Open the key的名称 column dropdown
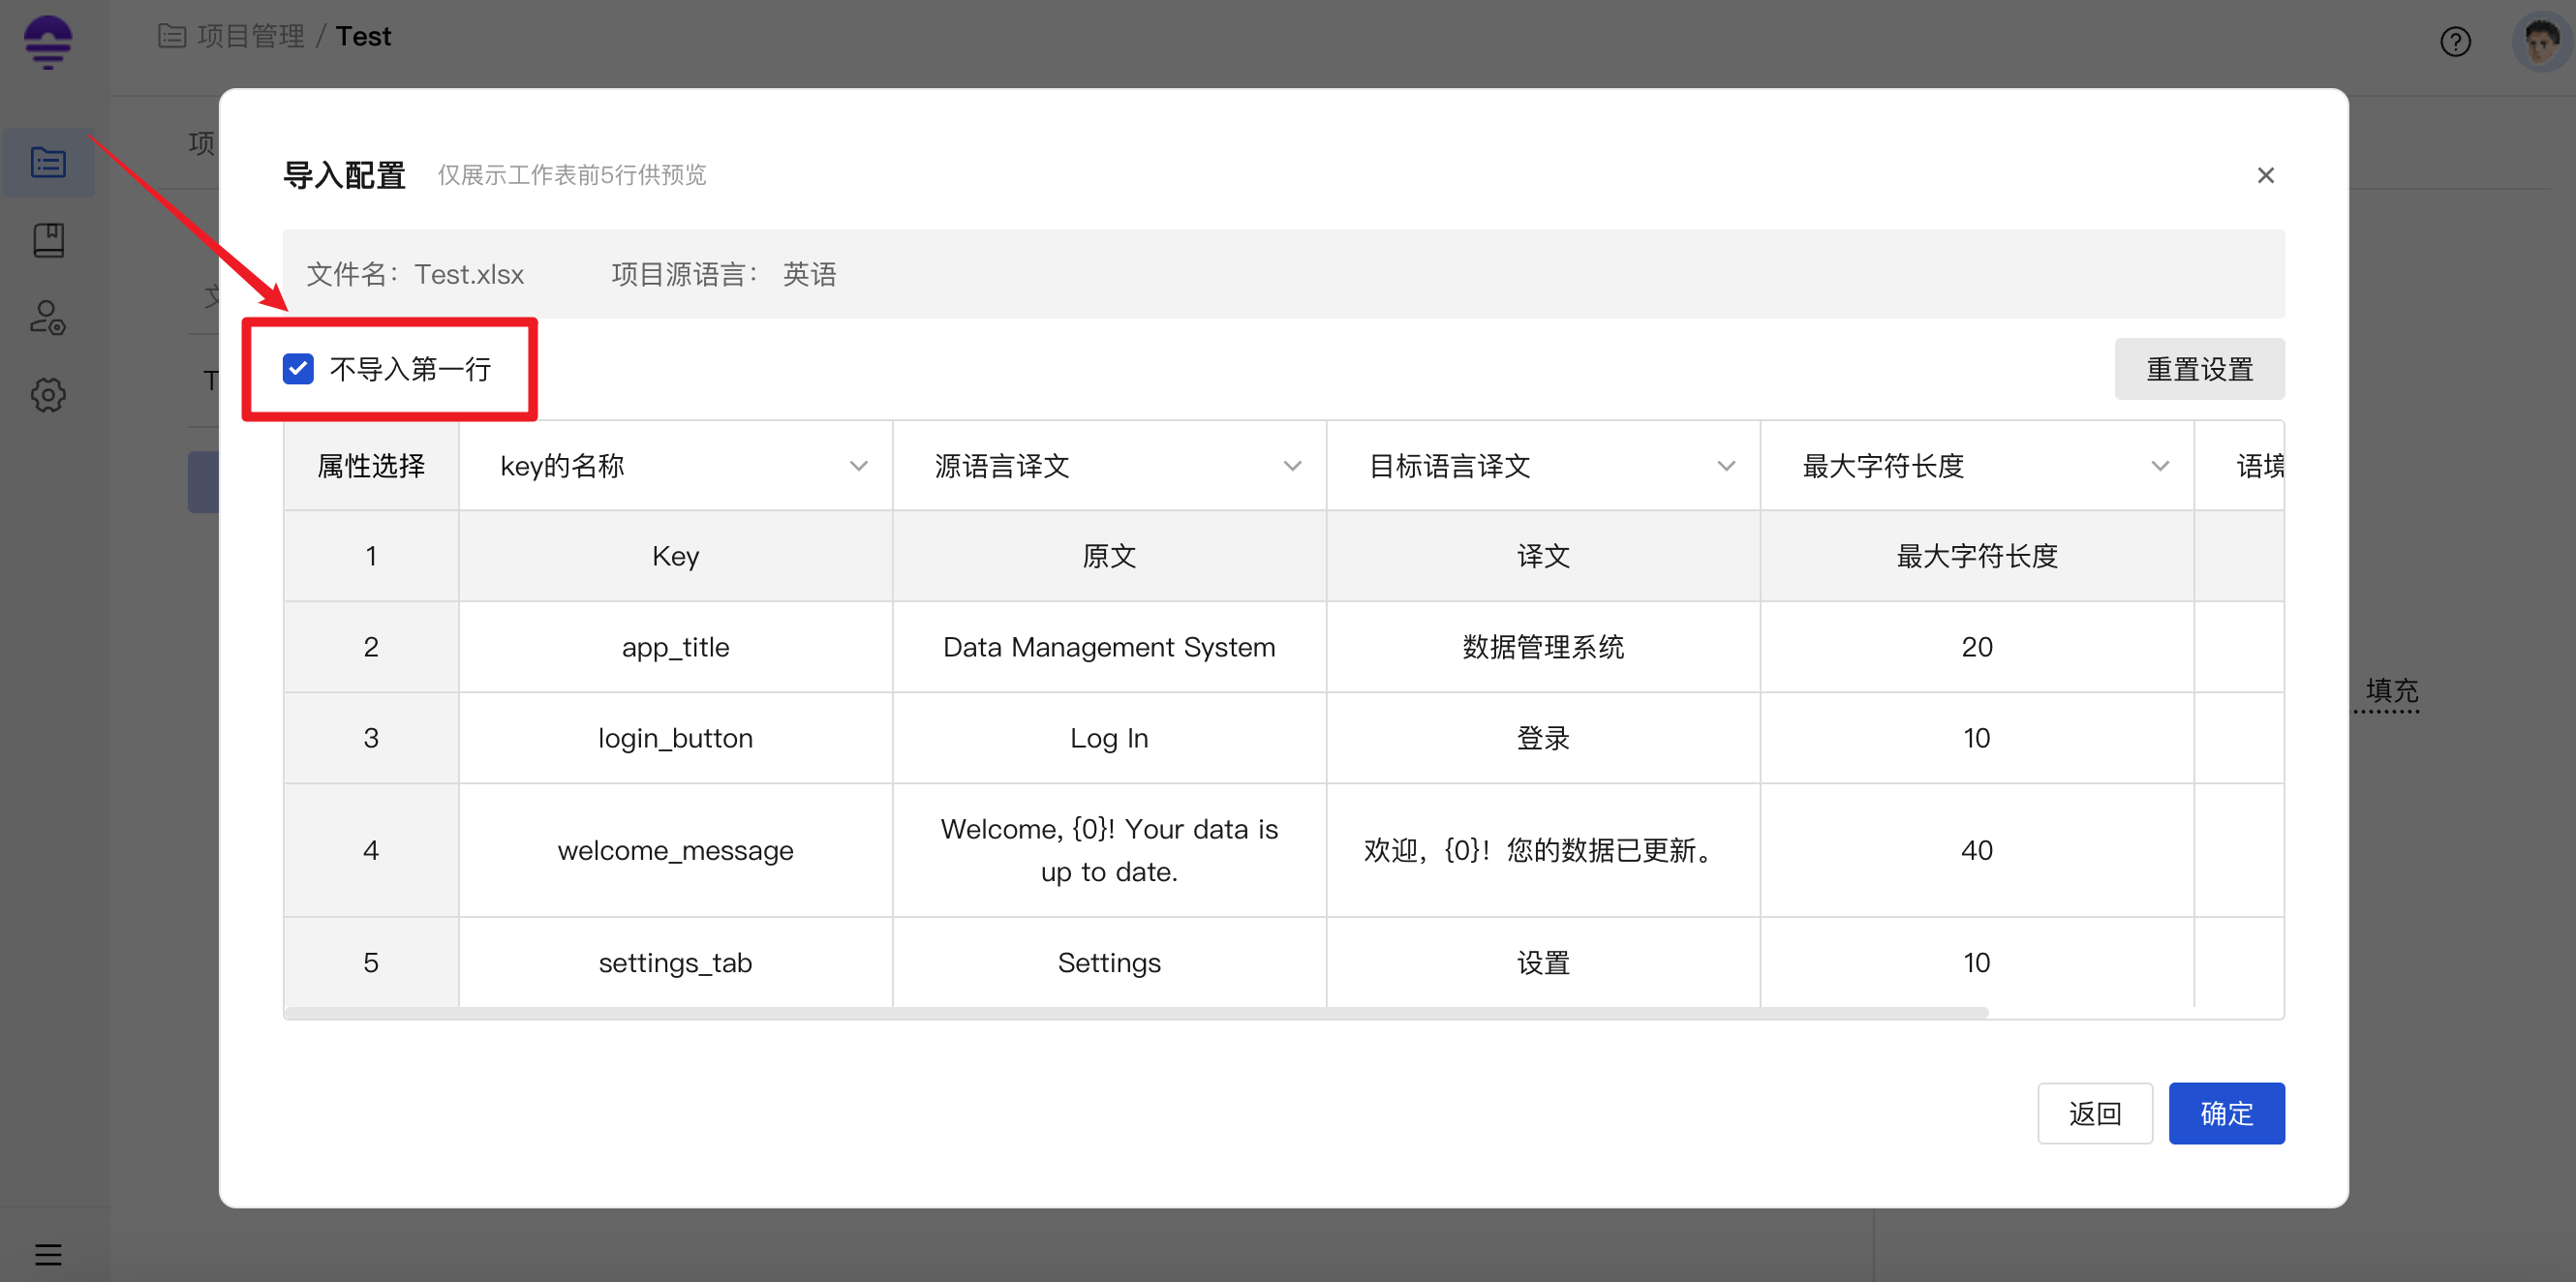Viewport: 2576px width, 1282px height. click(676, 466)
